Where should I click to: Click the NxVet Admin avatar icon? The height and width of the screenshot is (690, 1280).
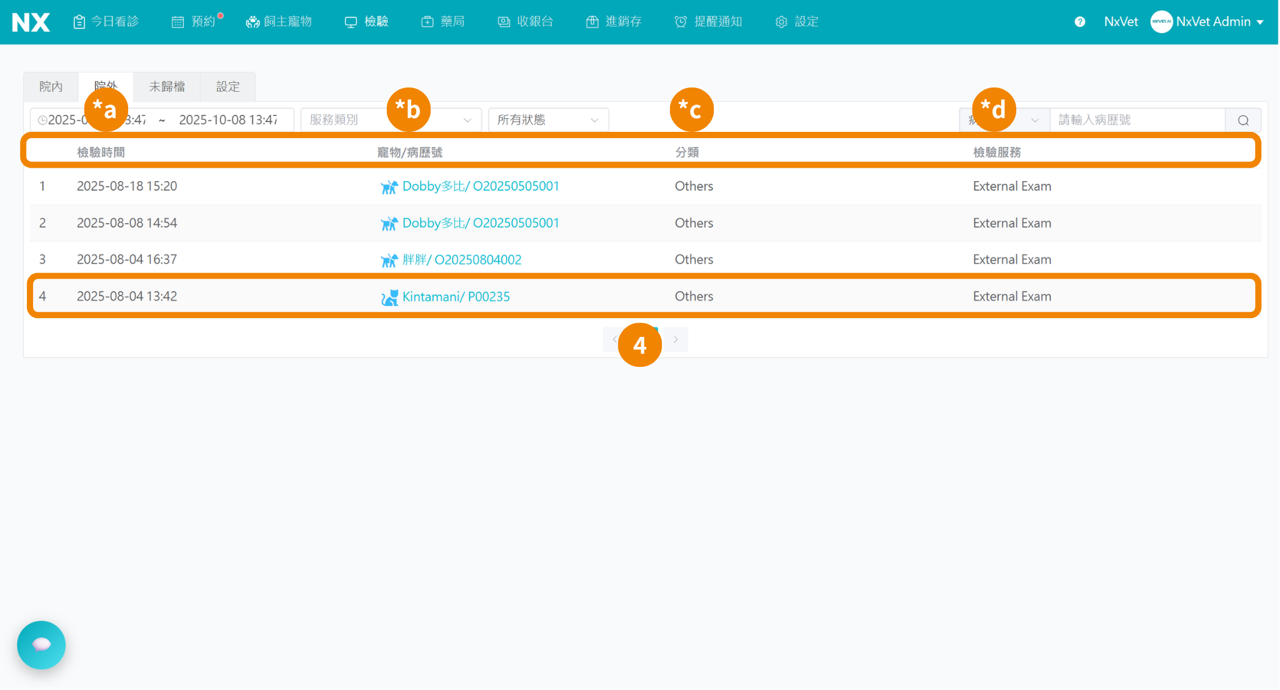click(x=1161, y=22)
